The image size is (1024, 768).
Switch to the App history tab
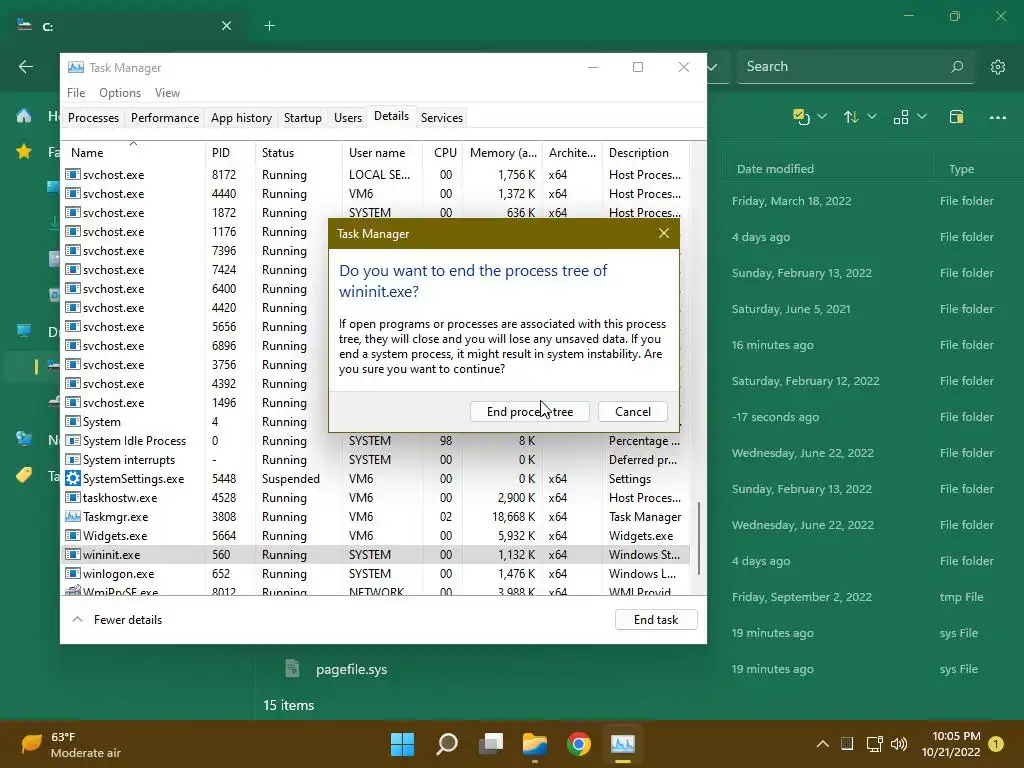tap(241, 118)
